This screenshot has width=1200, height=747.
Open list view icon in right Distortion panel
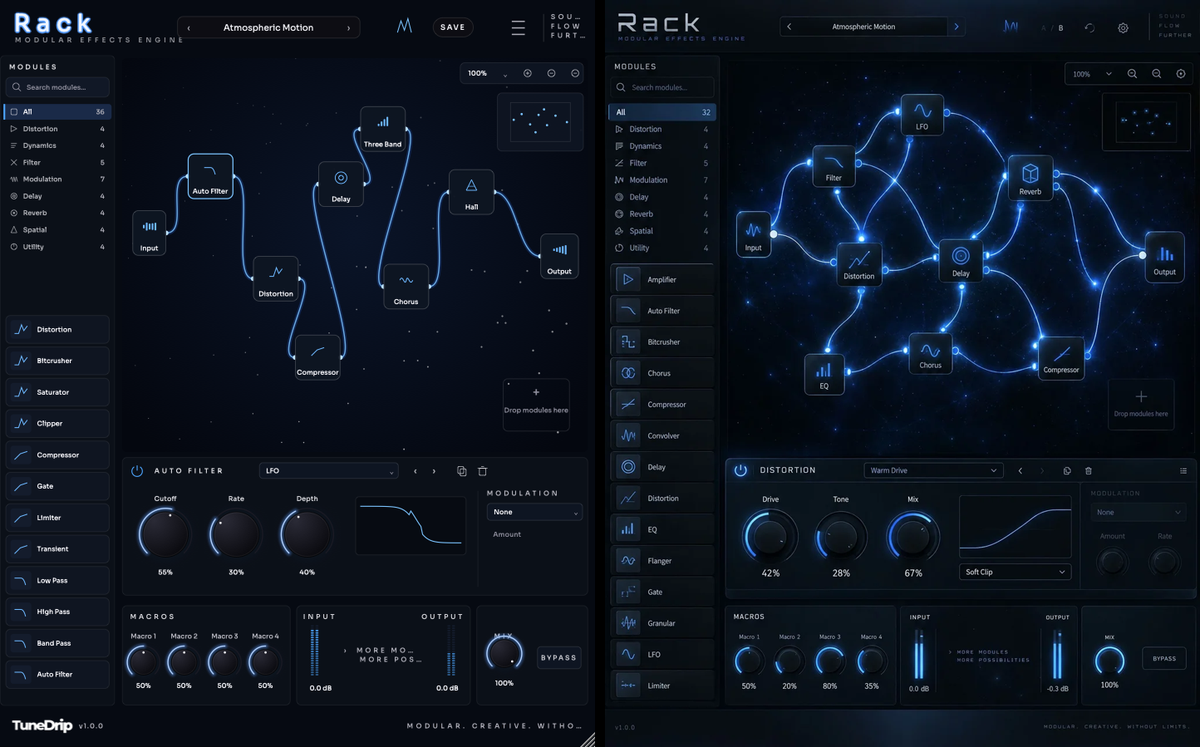[x=1183, y=470]
